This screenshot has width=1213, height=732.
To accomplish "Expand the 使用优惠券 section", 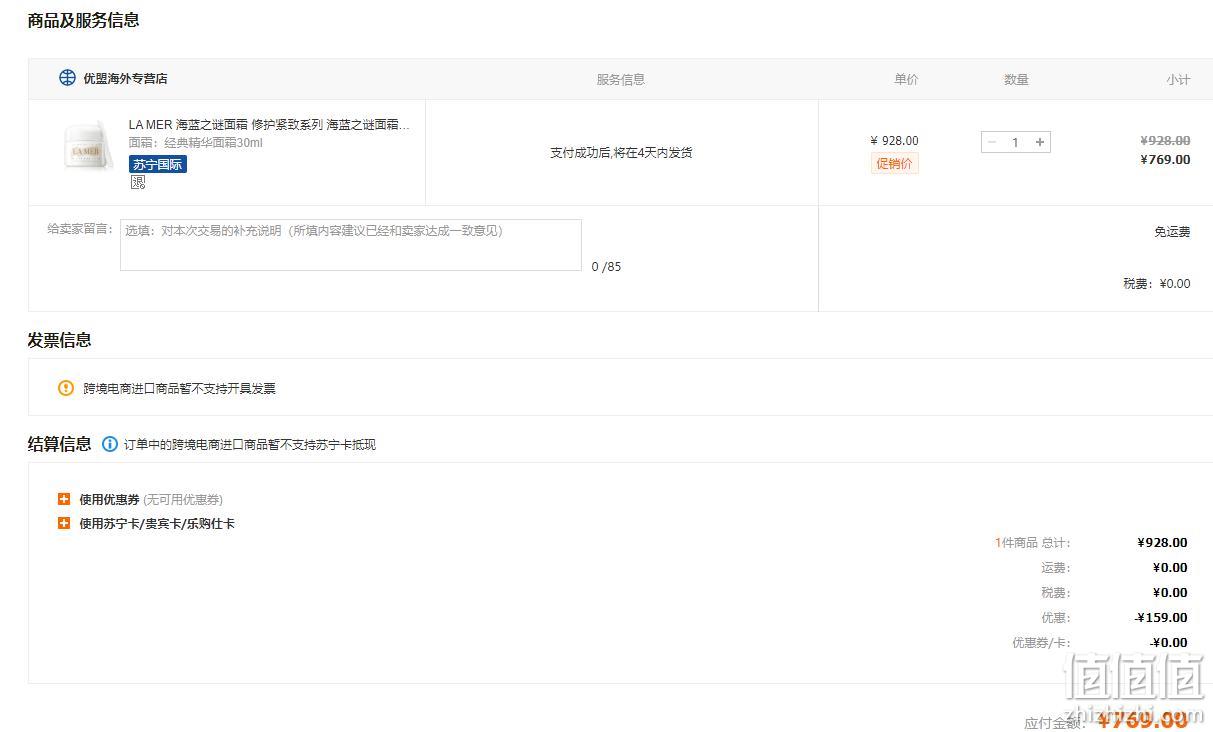I will coord(64,499).
